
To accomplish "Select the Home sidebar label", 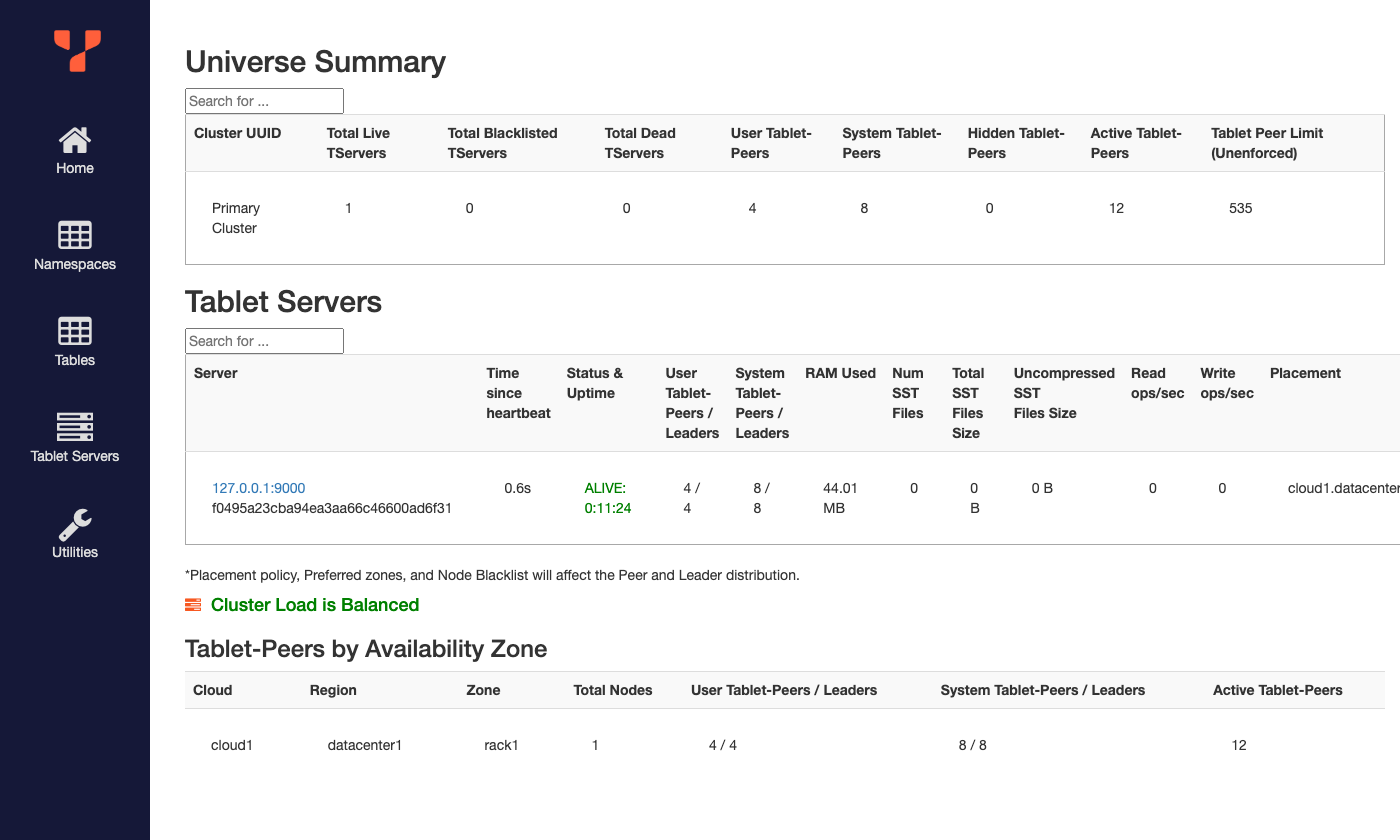I will tap(75, 168).
